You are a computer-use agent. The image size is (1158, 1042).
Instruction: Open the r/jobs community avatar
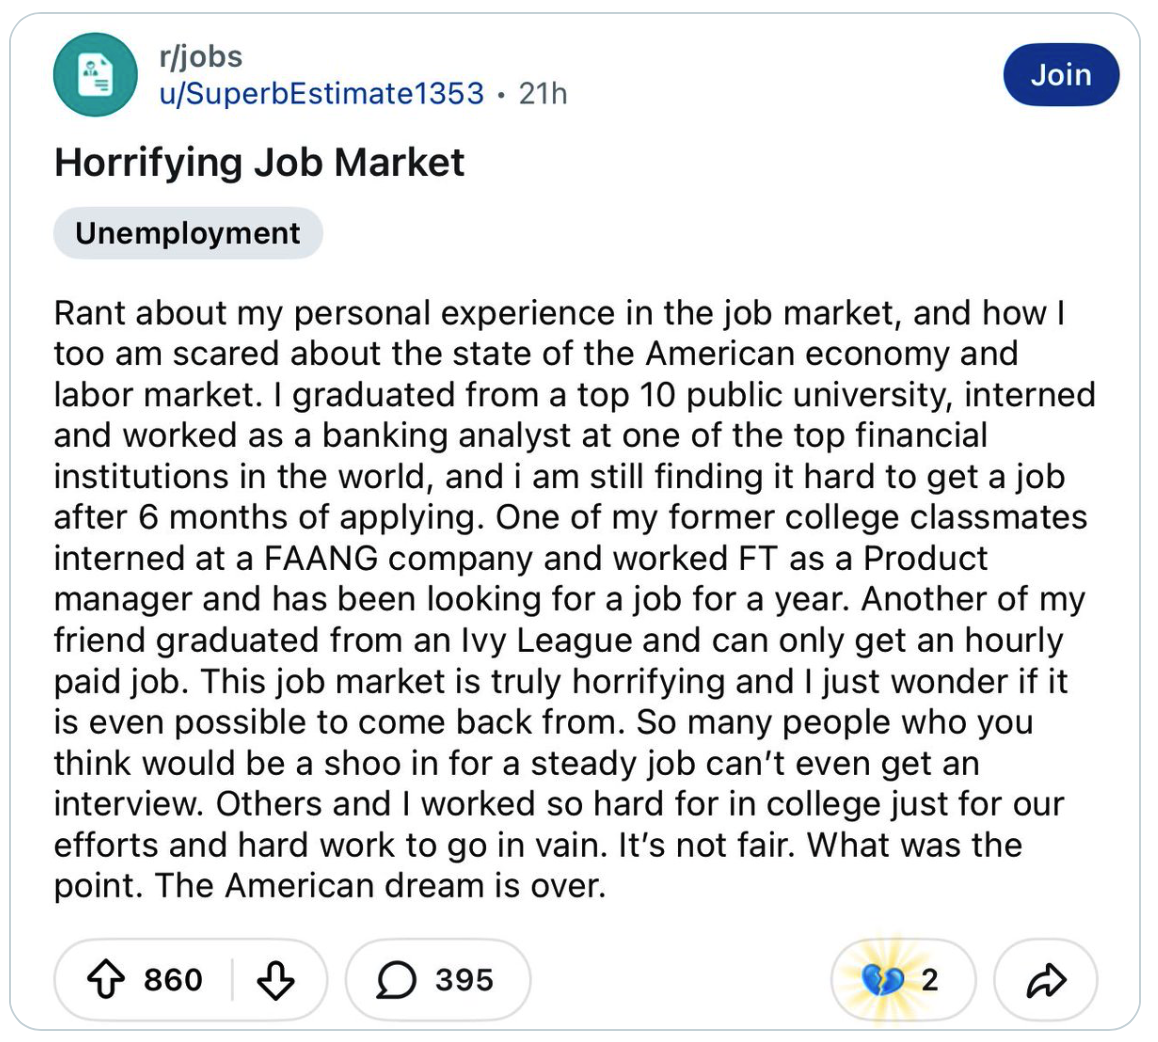coord(94,75)
